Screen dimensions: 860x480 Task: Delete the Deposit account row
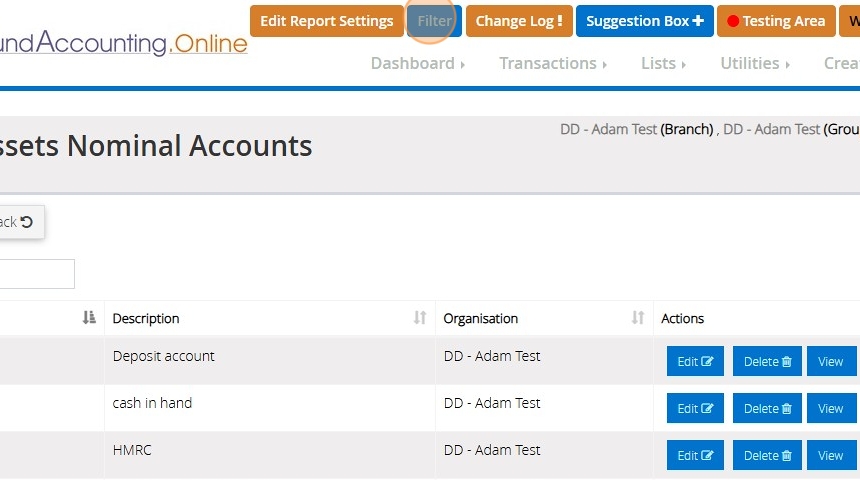pos(767,361)
